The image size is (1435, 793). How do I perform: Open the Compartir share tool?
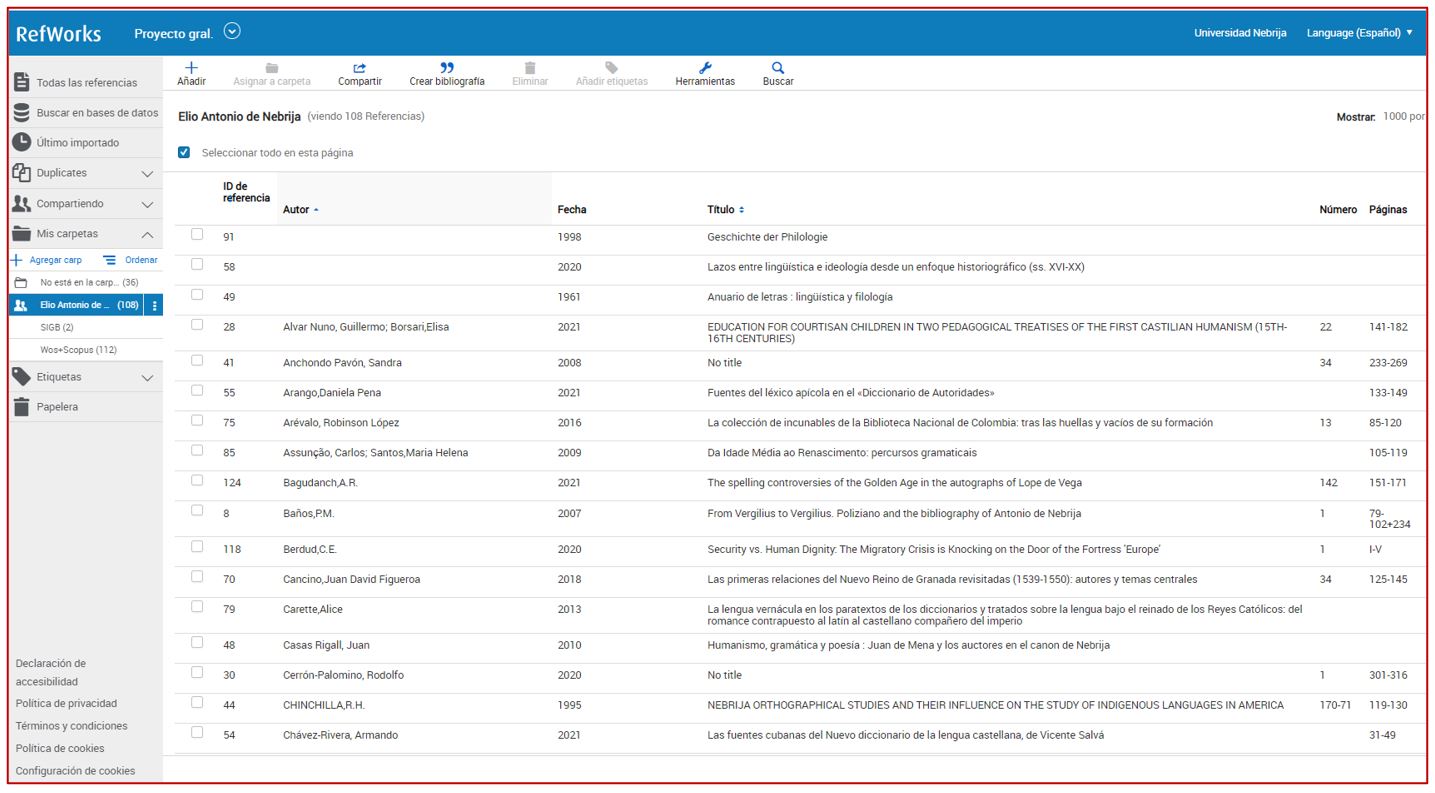pos(359,68)
